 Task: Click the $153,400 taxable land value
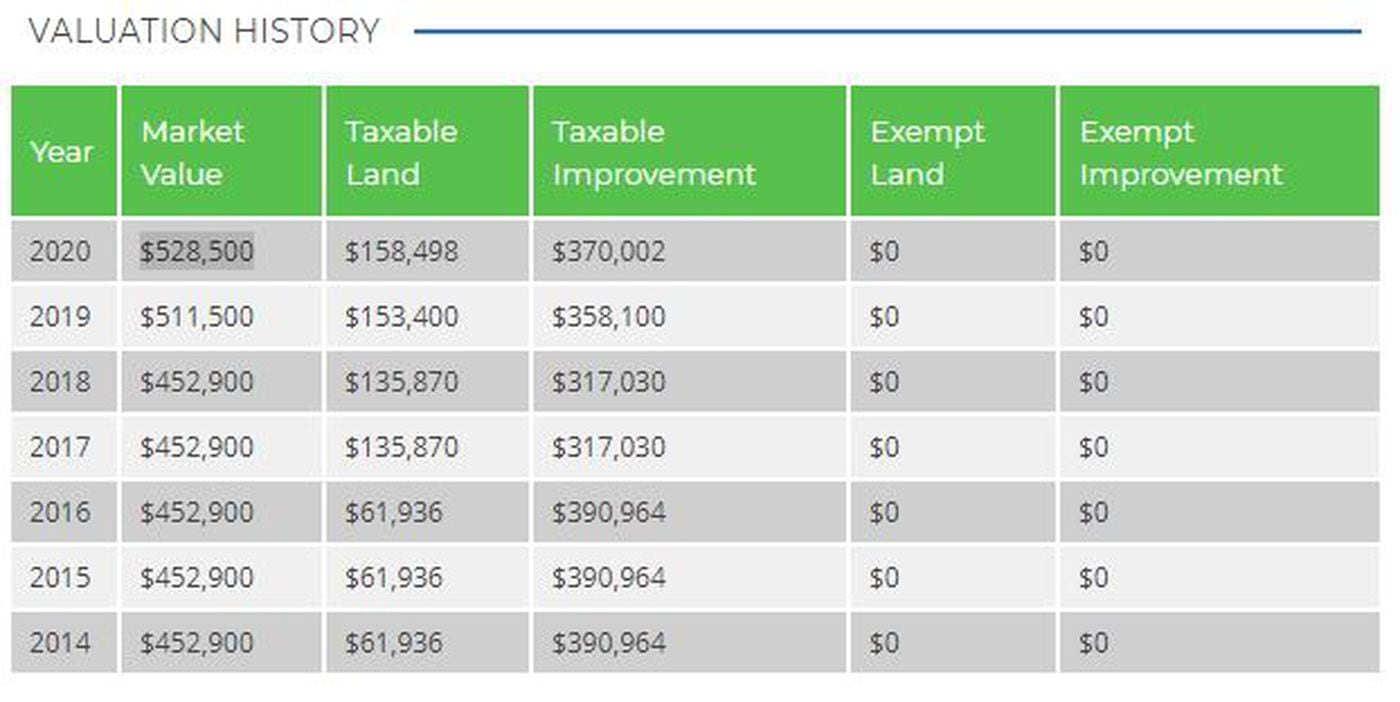[402, 317]
